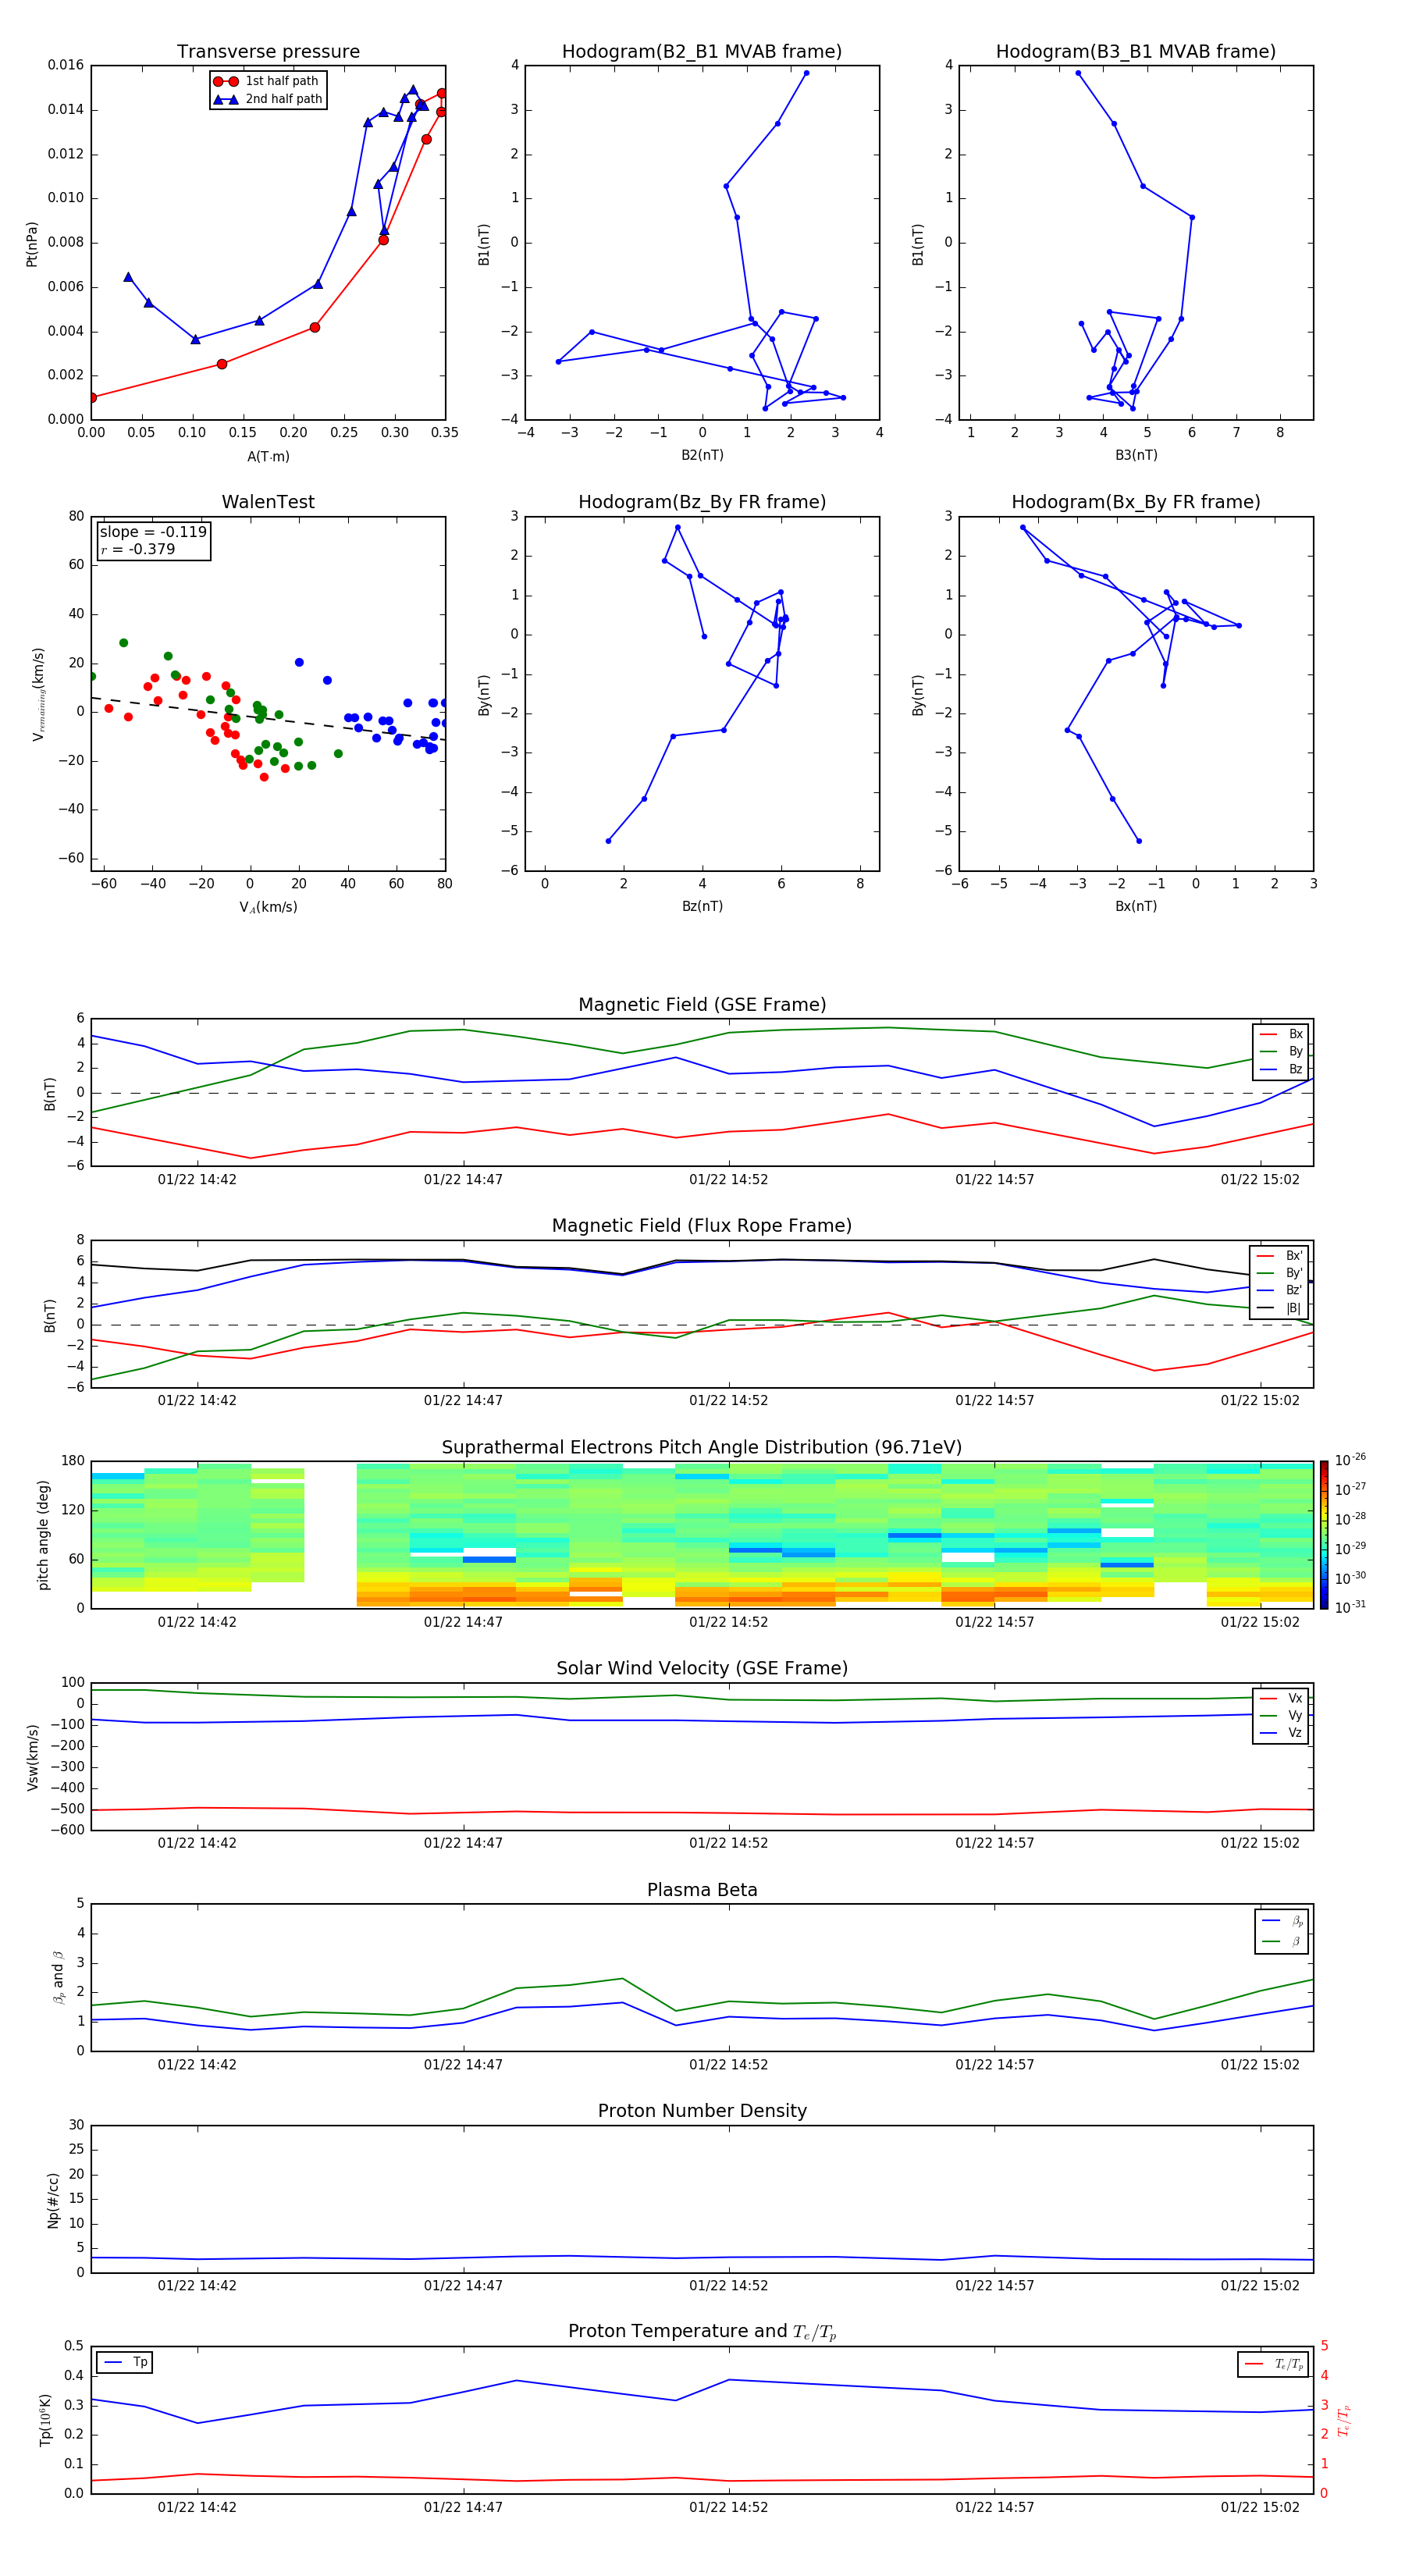Screen dimensions: 1405x2576
Task: Click the "Proton Temperature and Te/Tp" title
Action: (702, 2331)
